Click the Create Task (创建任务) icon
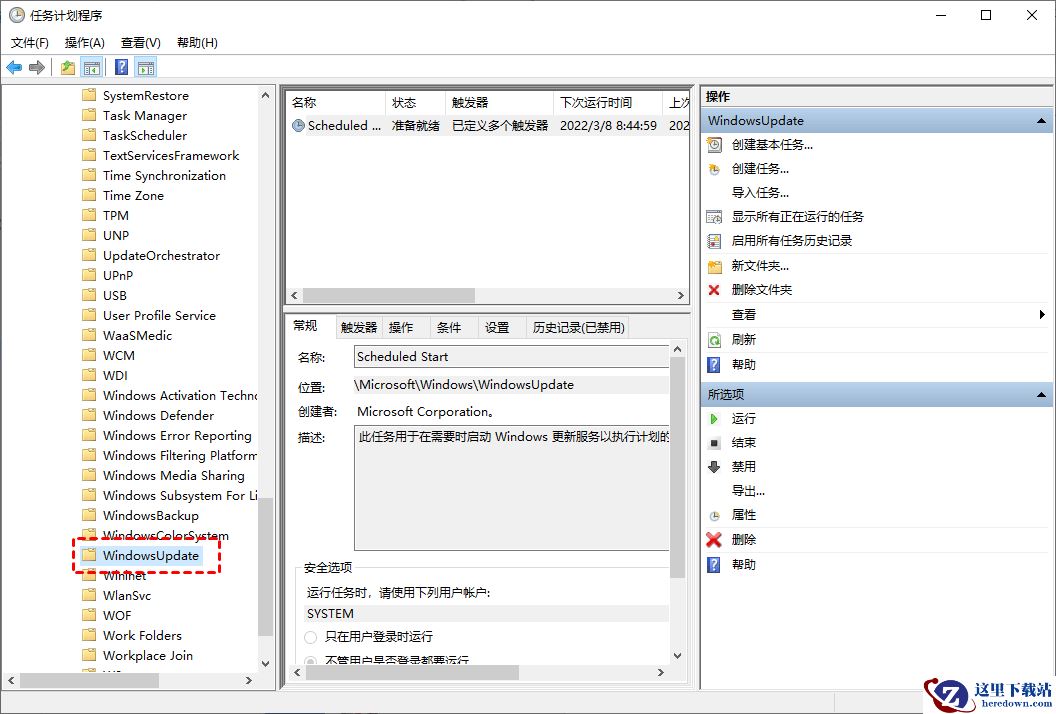This screenshot has width=1056, height=714. 715,169
